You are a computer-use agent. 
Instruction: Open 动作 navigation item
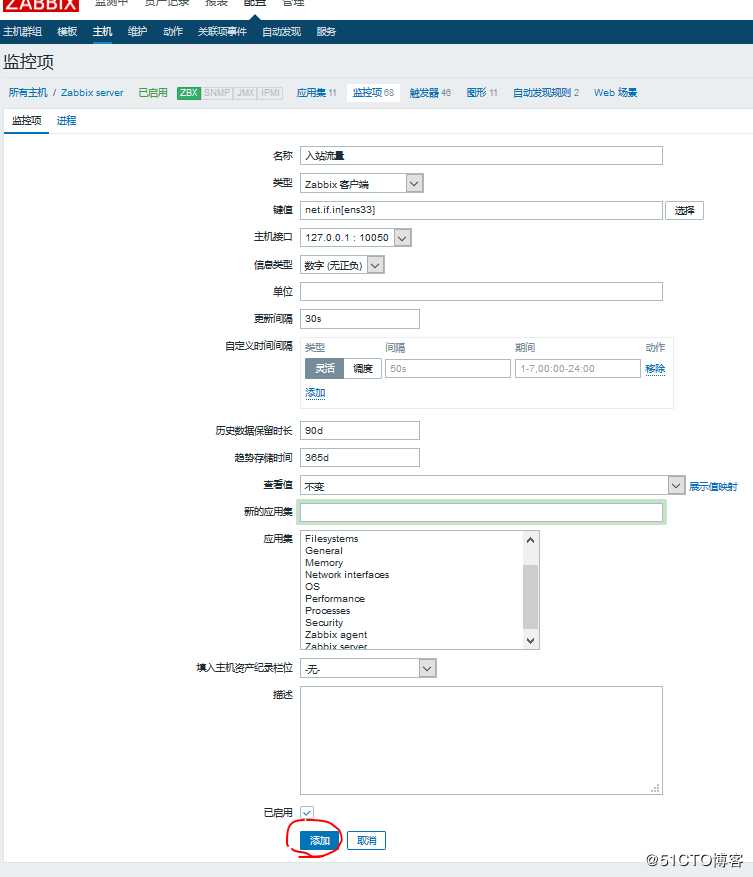pyautogui.click(x=173, y=32)
